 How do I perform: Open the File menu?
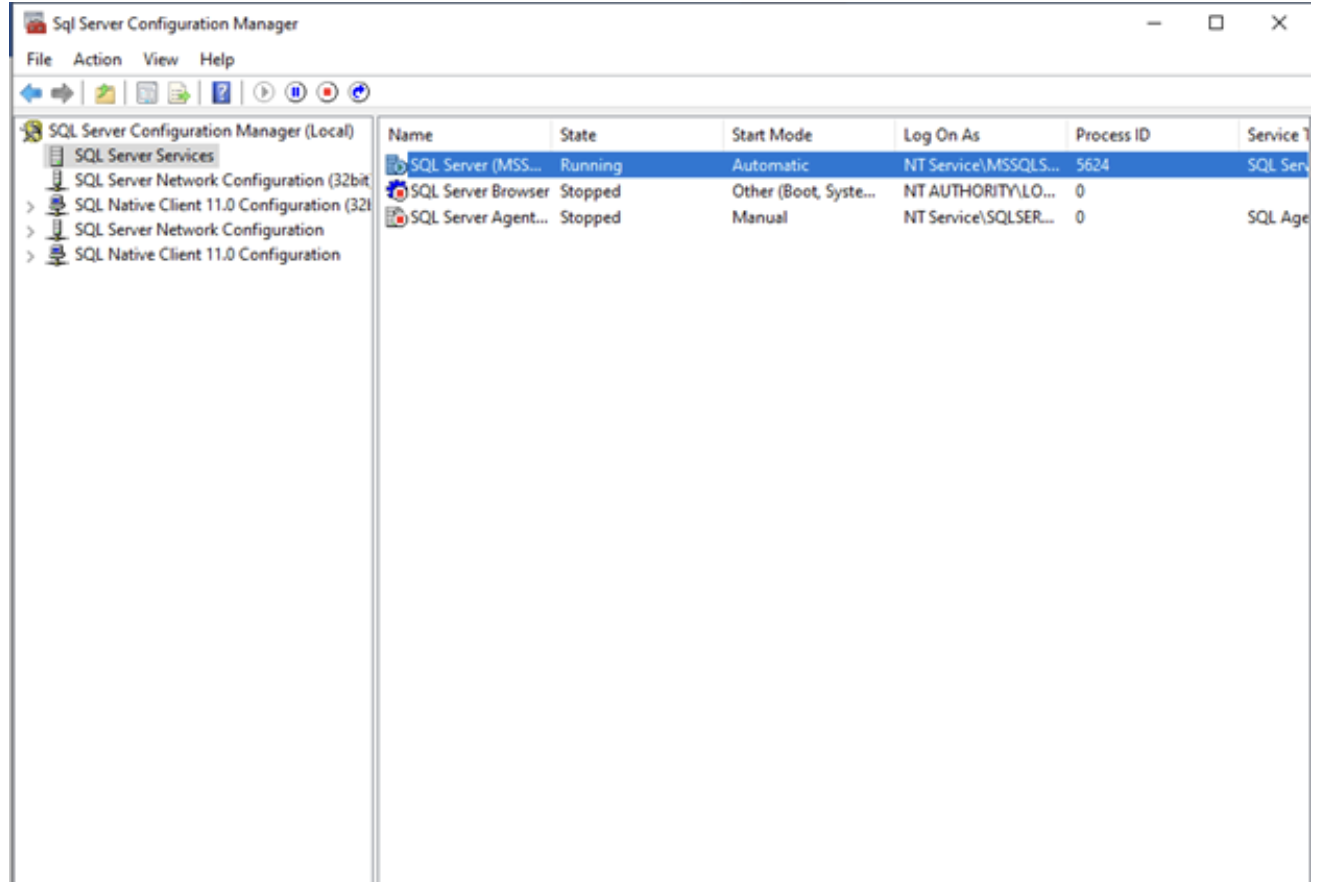point(38,59)
